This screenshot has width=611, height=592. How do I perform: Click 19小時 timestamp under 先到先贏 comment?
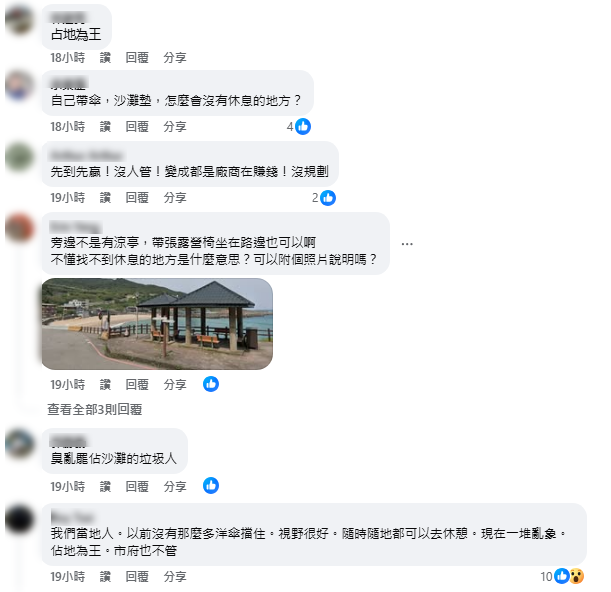[67, 198]
